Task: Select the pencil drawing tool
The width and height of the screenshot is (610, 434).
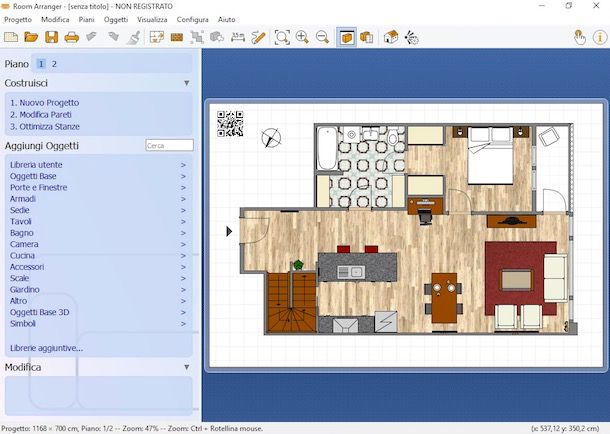Action: (258, 37)
